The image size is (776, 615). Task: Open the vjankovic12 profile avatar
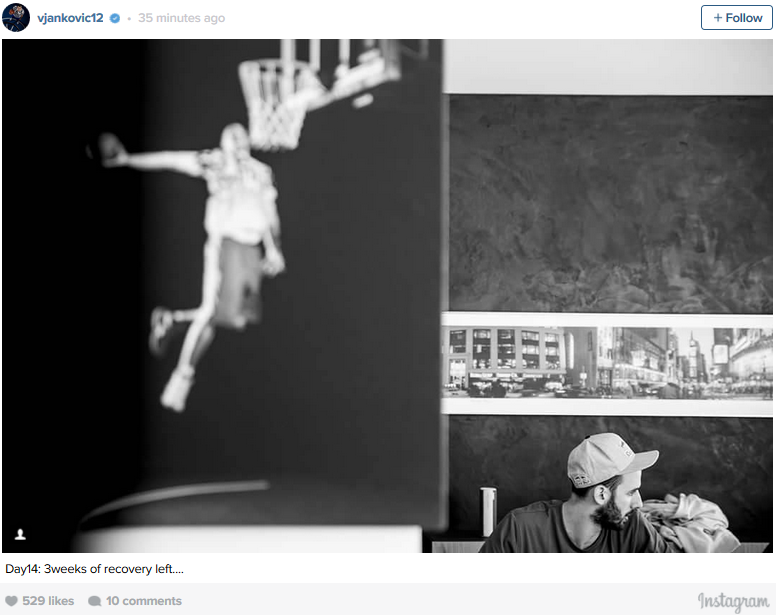click(x=16, y=18)
